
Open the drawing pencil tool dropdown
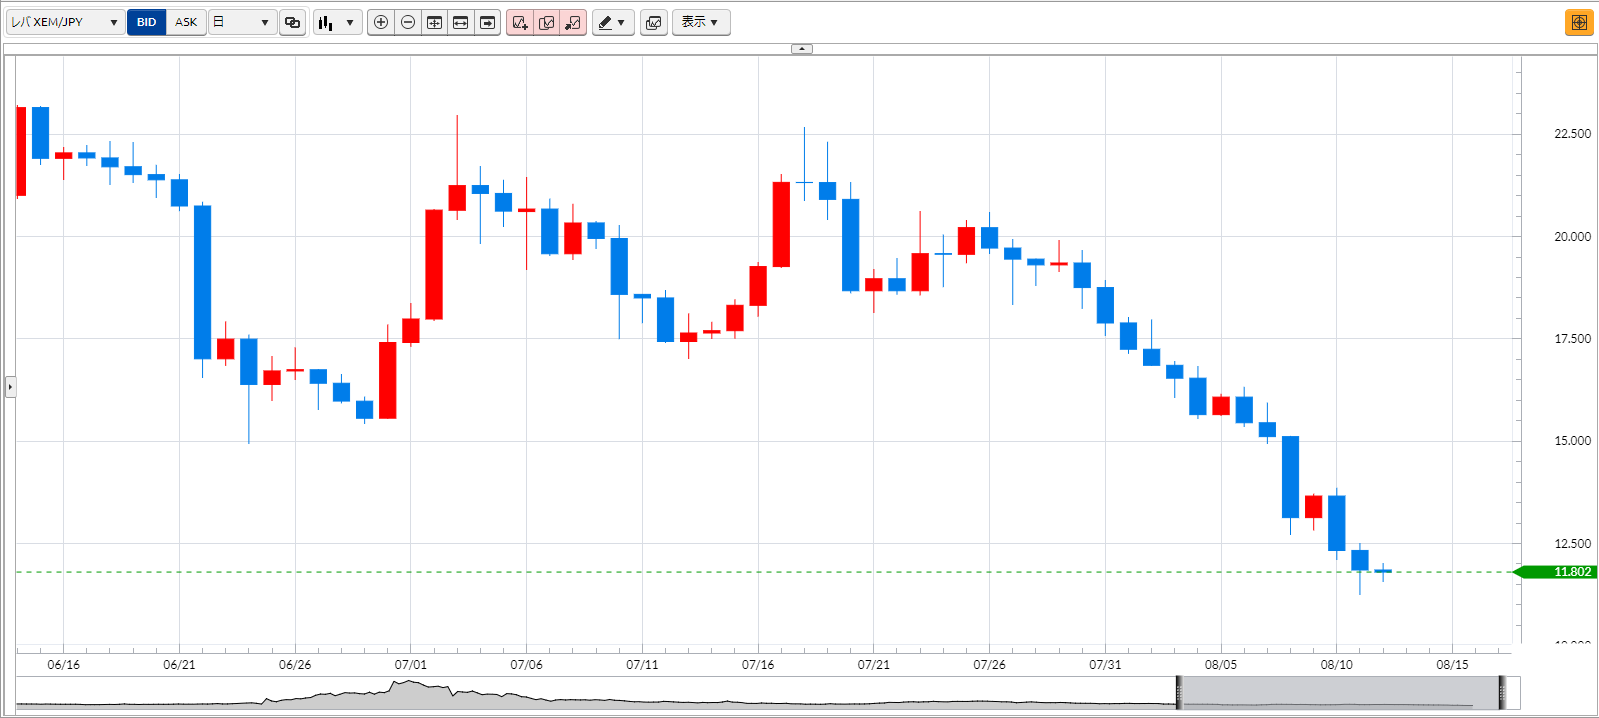pyautogui.click(x=613, y=22)
